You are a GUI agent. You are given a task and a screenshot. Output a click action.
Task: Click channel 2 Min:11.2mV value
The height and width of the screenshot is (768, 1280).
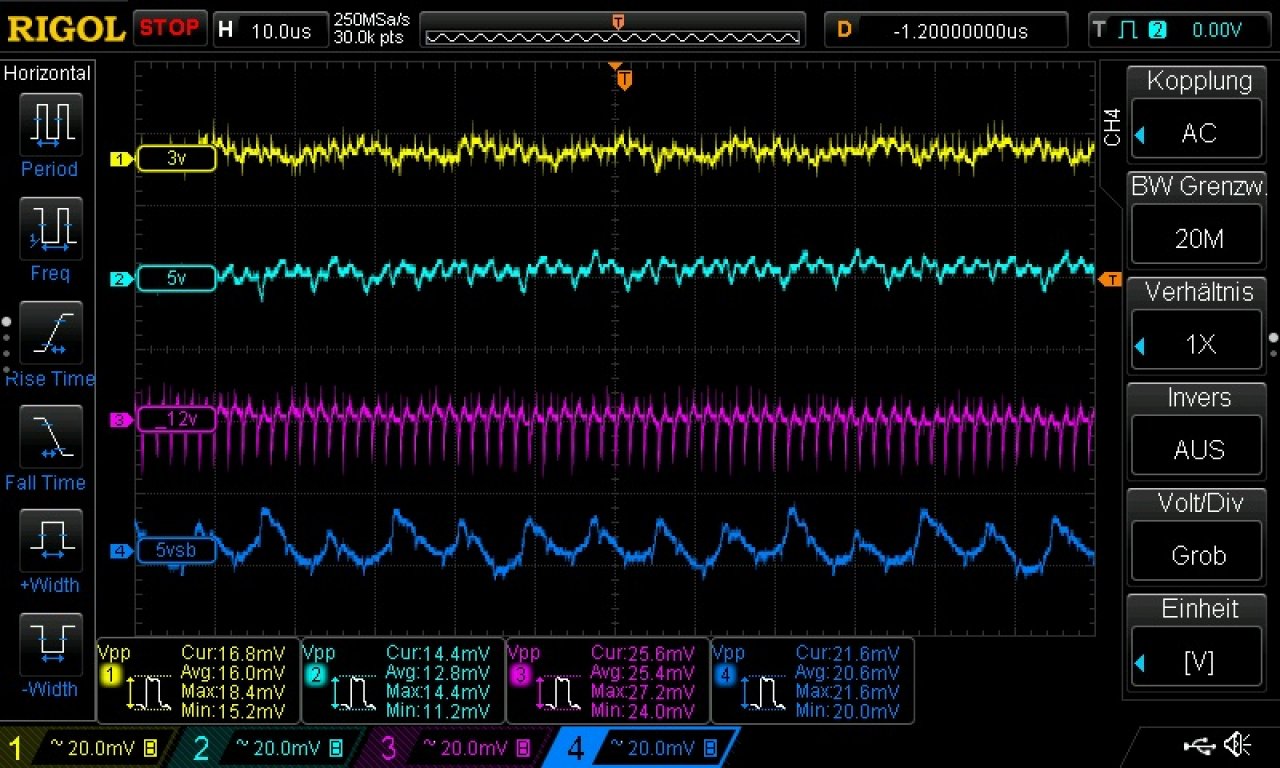(438, 711)
